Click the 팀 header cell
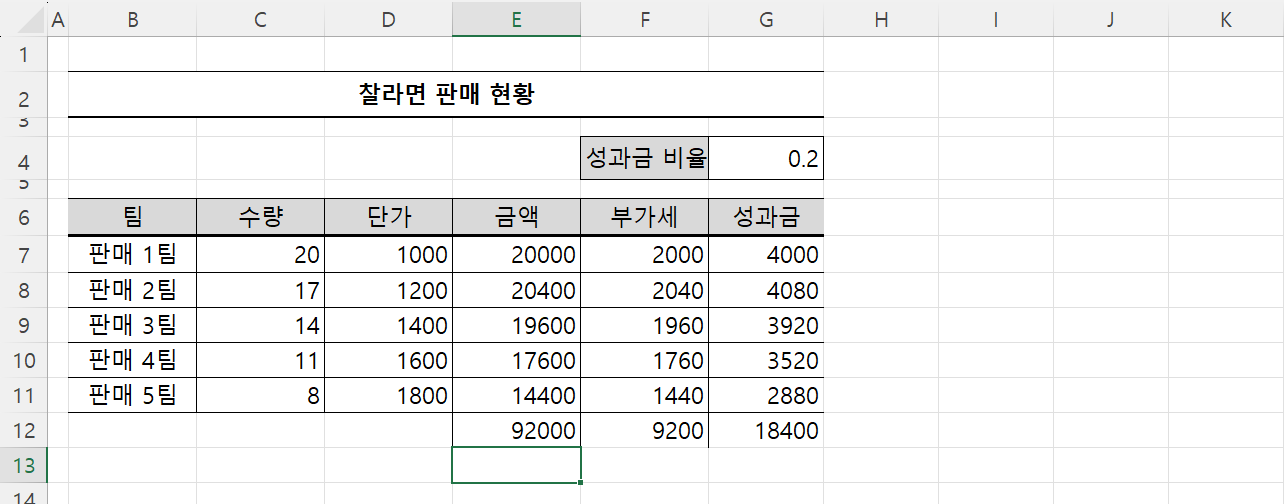The width and height of the screenshot is (1284, 504). coord(132,217)
